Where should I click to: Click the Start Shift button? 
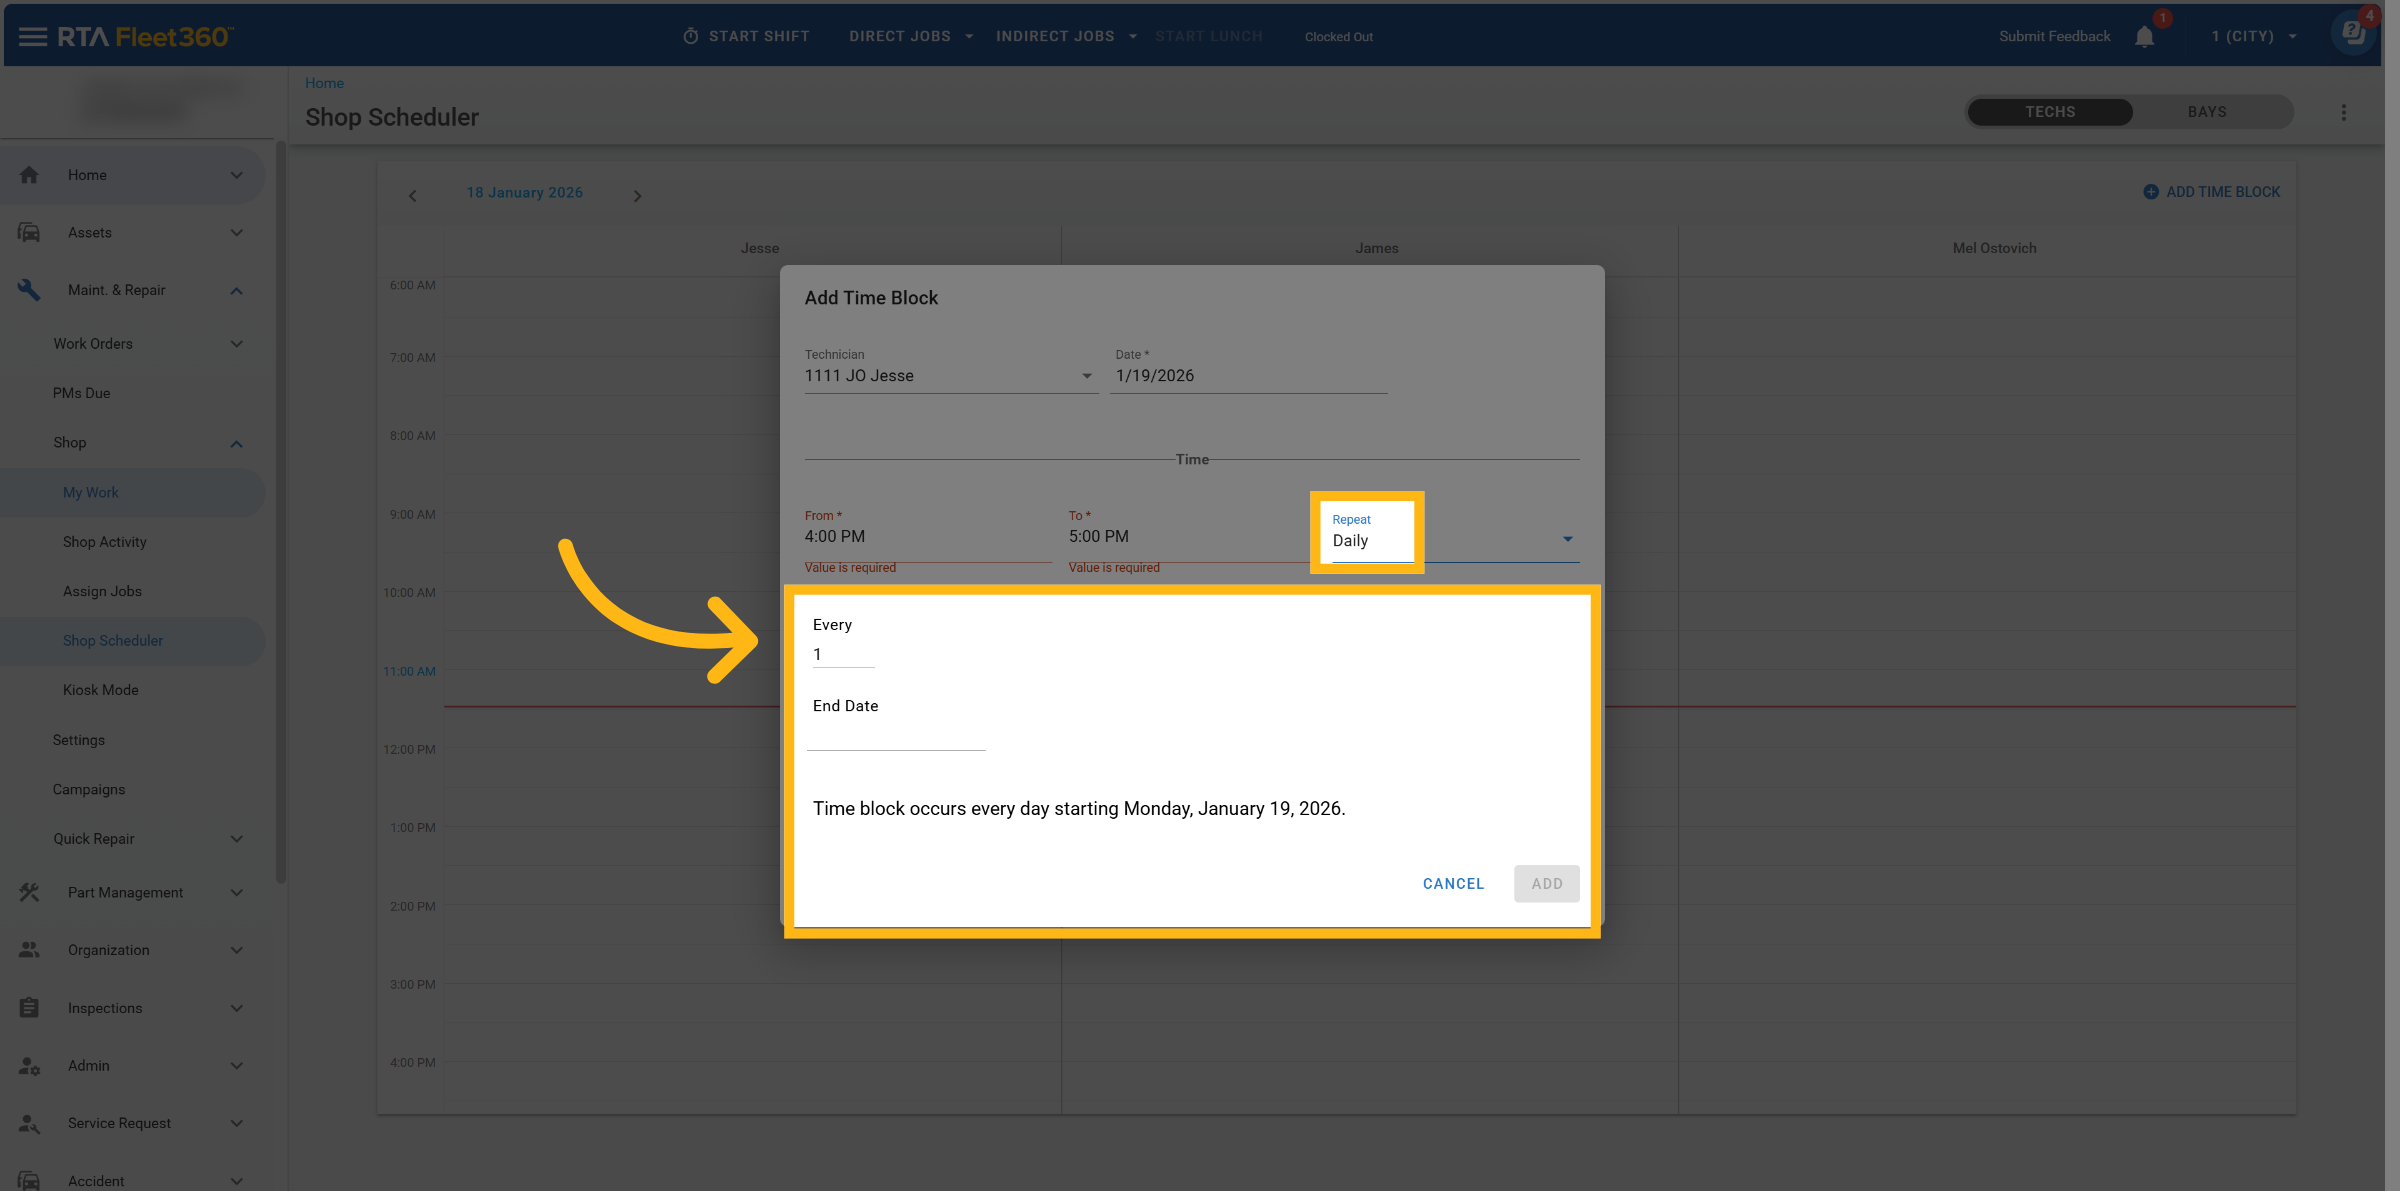click(x=746, y=37)
